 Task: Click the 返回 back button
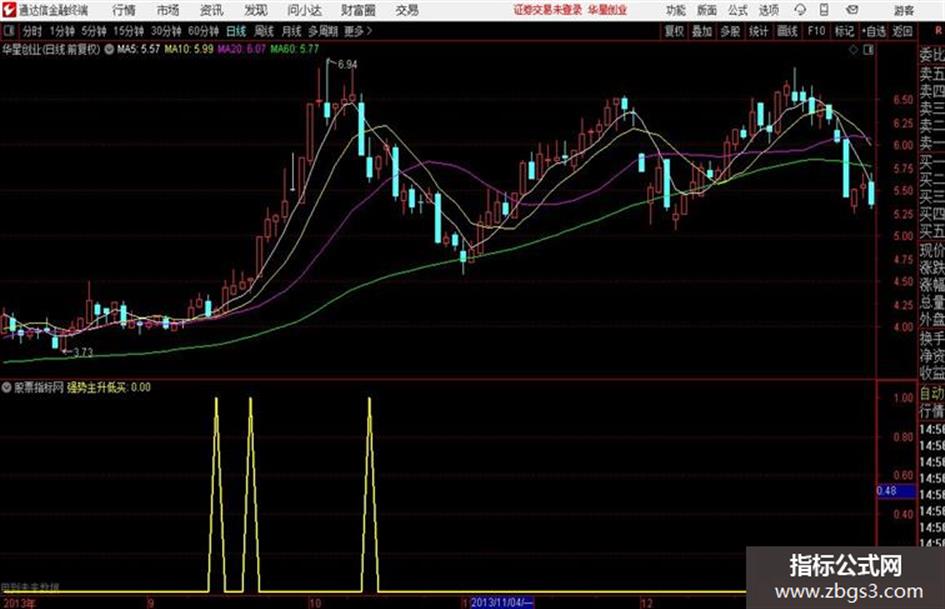pyautogui.click(x=902, y=31)
